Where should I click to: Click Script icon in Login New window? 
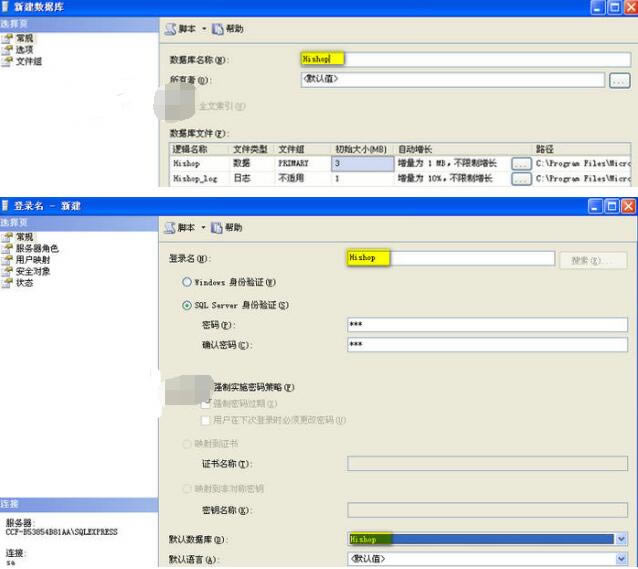(x=169, y=228)
